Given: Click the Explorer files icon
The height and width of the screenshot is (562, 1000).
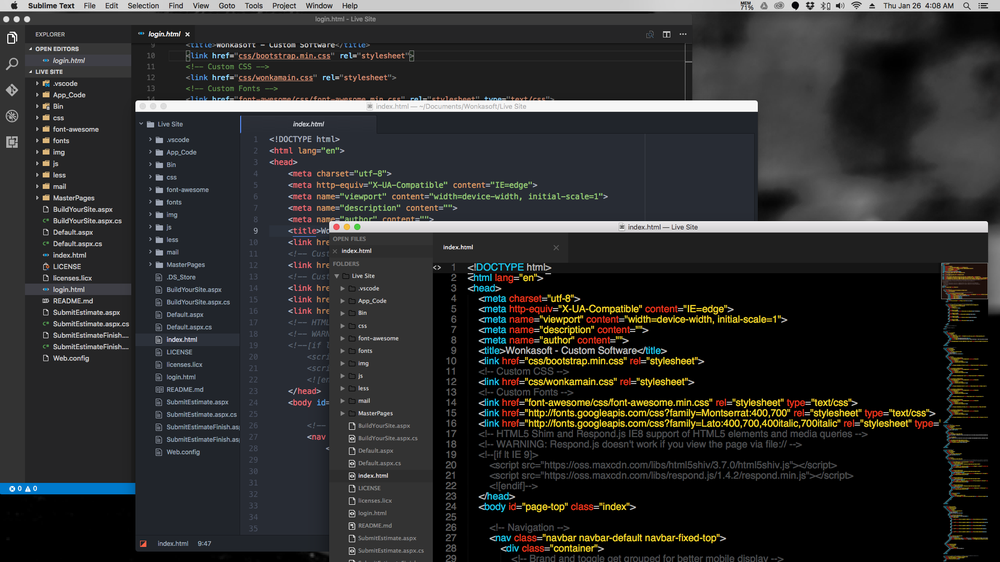Looking at the screenshot, I should click(12, 37).
